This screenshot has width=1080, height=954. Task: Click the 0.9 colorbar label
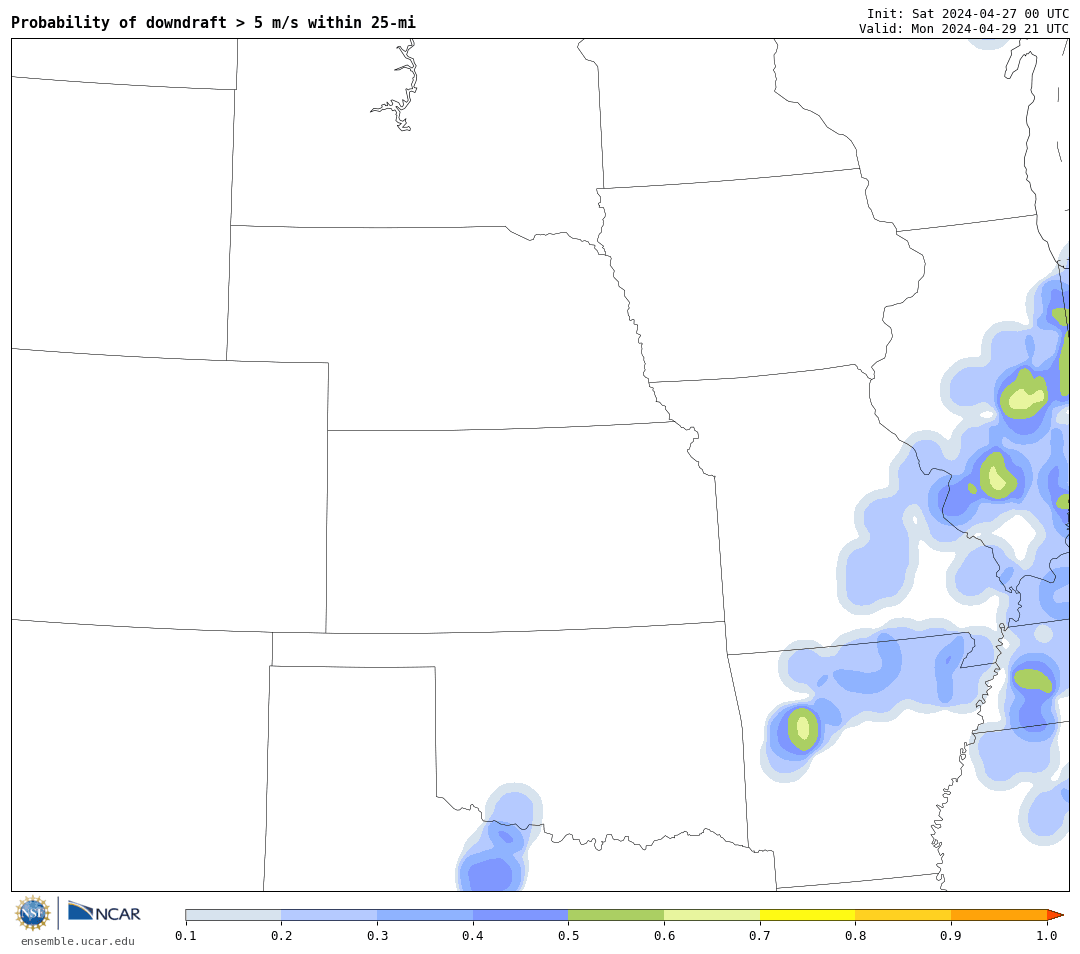click(x=951, y=935)
